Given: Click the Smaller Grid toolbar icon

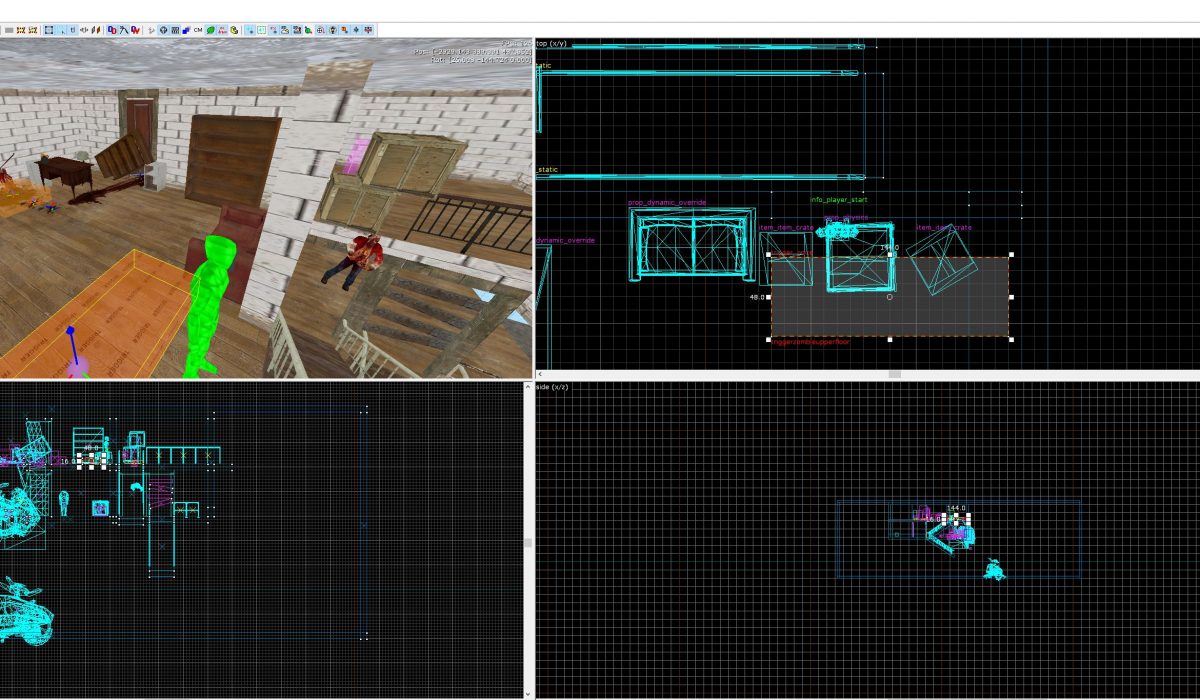Looking at the screenshot, I should click(21, 30).
